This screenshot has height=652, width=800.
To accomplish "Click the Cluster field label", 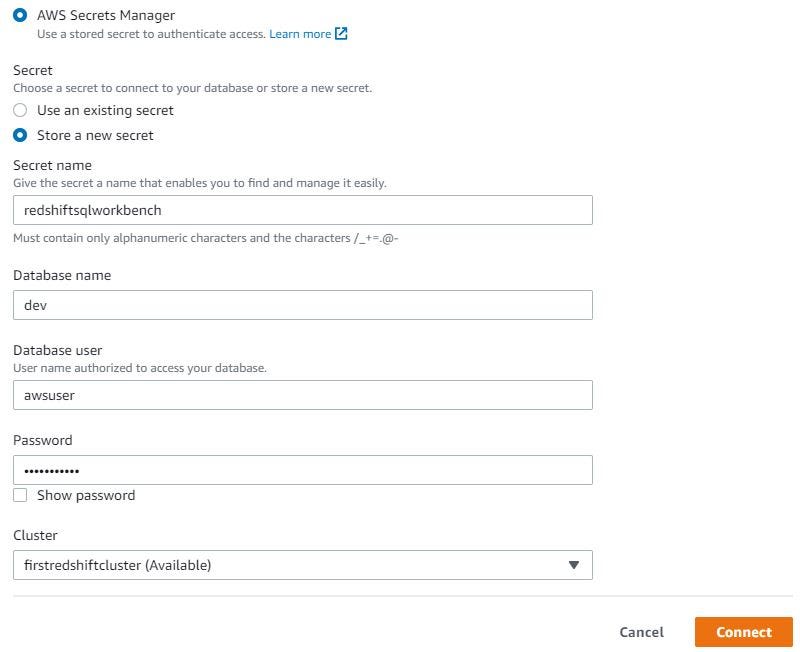I will pyautogui.click(x=35, y=535).
